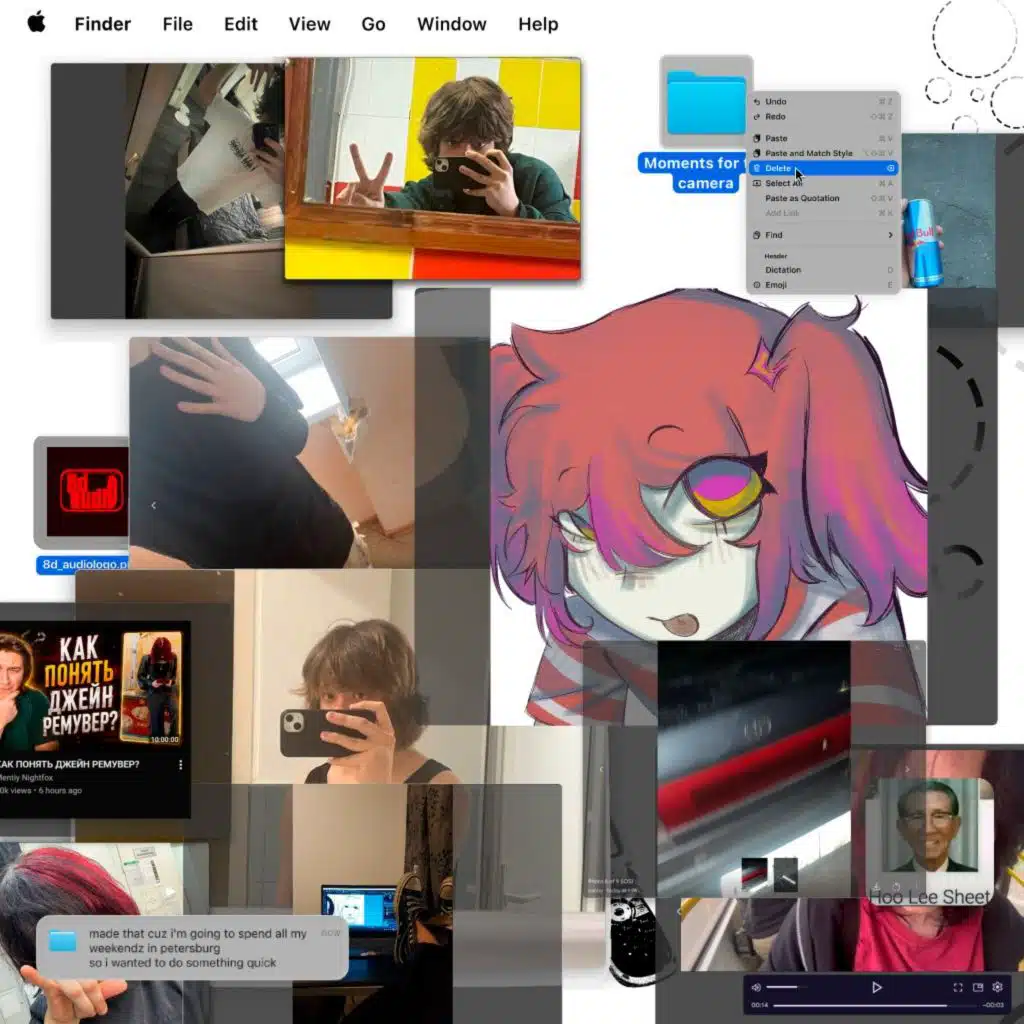Click the Nightfox channel name under video title
Image resolution: width=1024 pixels, height=1024 pixels.
click(27, 778)
